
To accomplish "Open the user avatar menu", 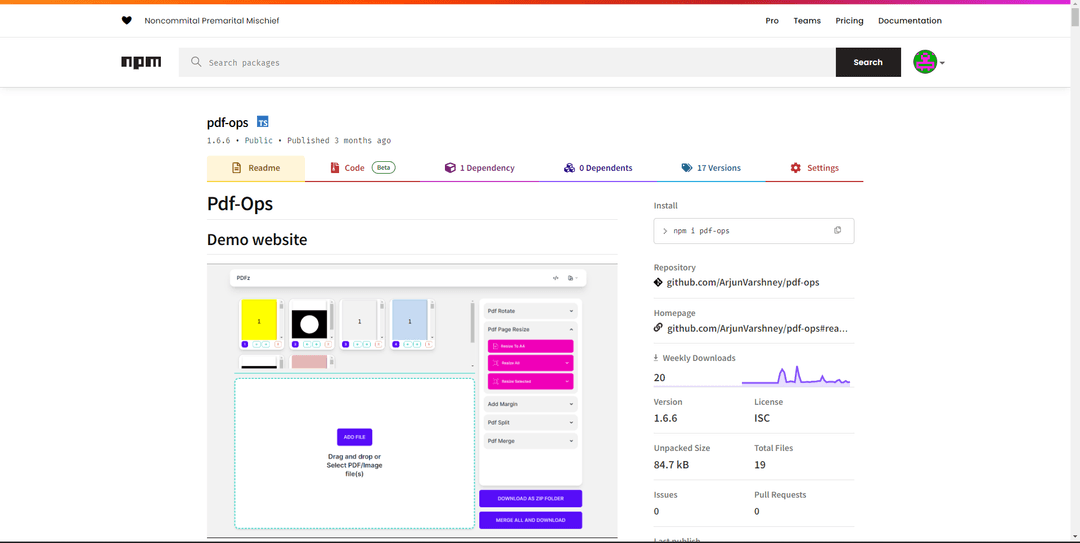I will pyautogui.click(x=925, y=62).
